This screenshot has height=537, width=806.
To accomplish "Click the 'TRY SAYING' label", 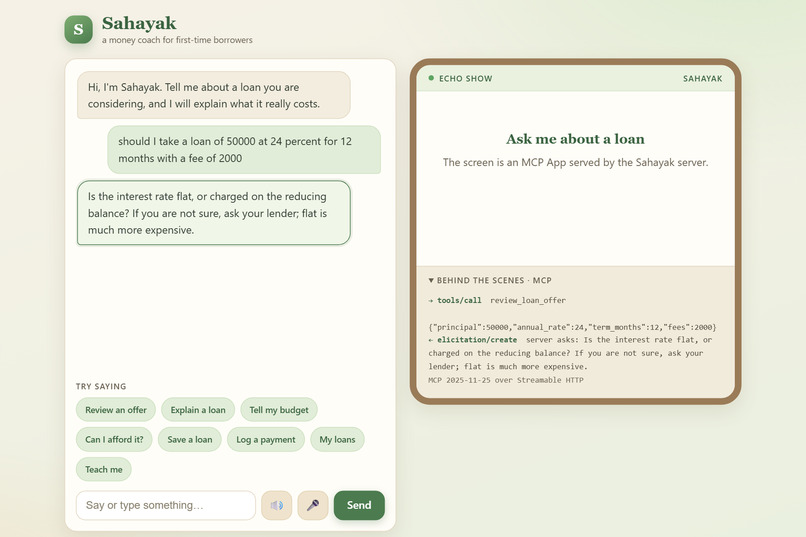I will click(x=101, y=386).
